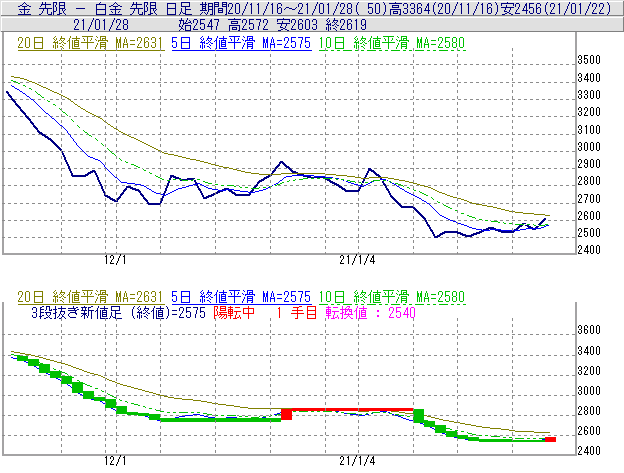This screenshot has height=473, width=624.
Task: Click the red 1 手目 text
Action: (297, 313)
